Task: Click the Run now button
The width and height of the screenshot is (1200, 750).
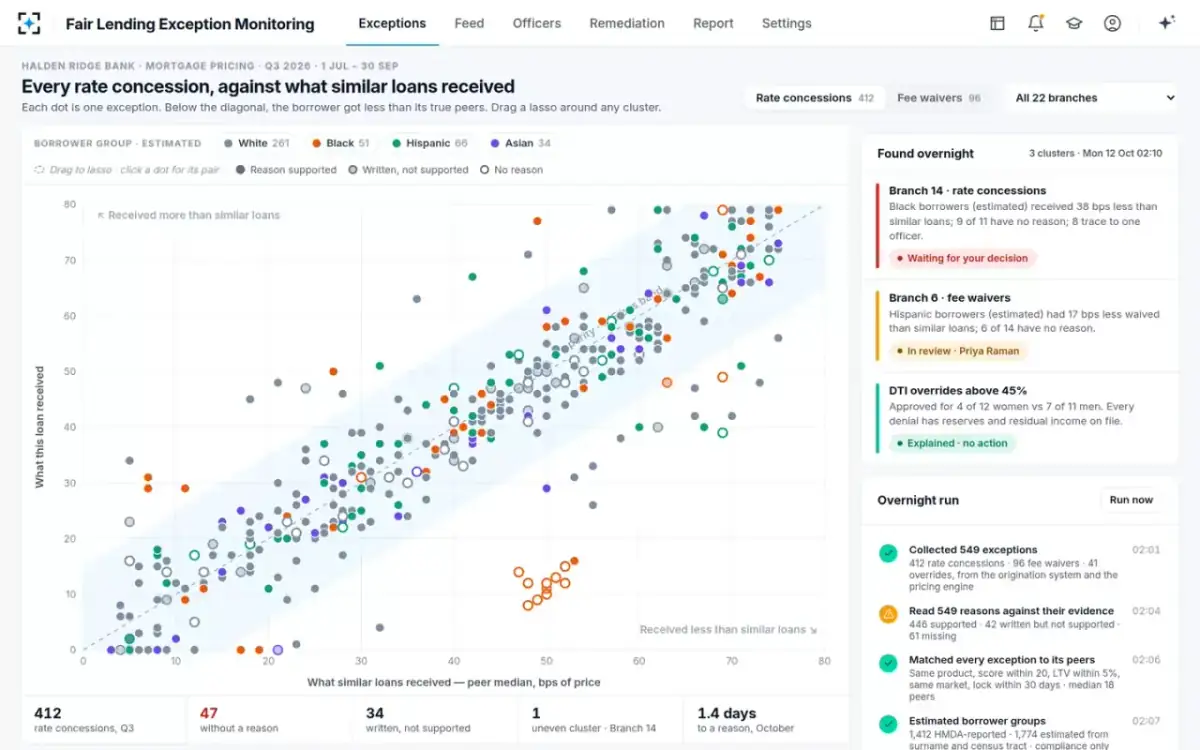Action: click(x=1131, y=500)
